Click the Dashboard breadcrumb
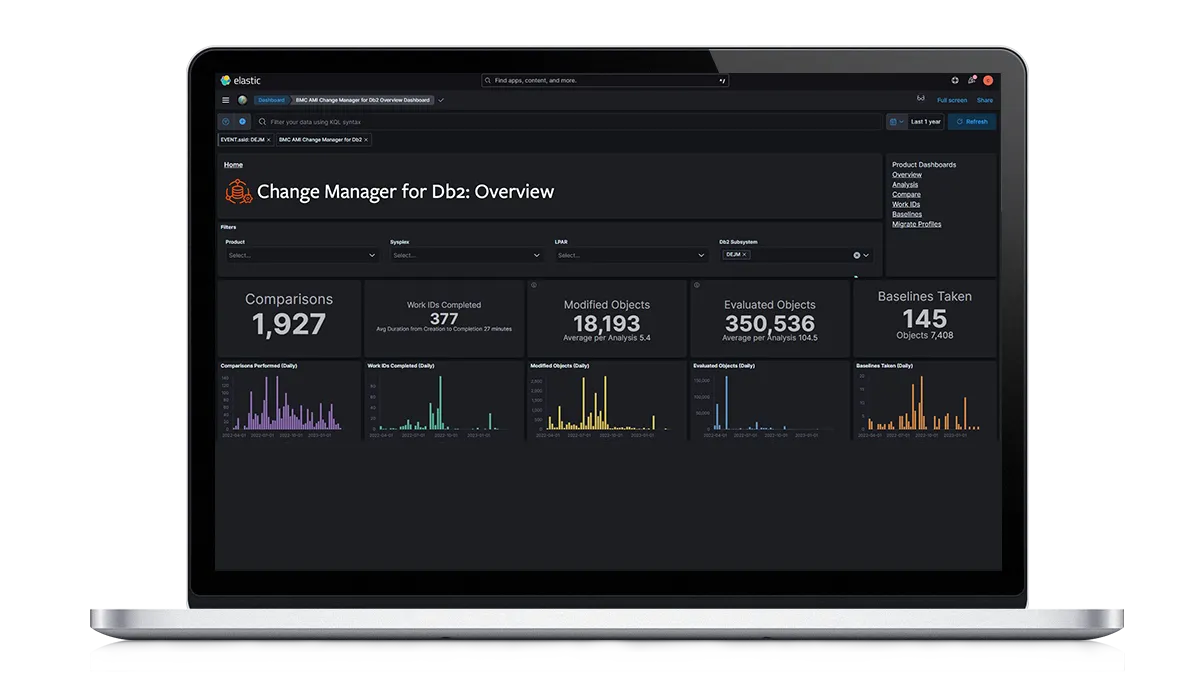1200x690 pixels. [x=271, y=100]
